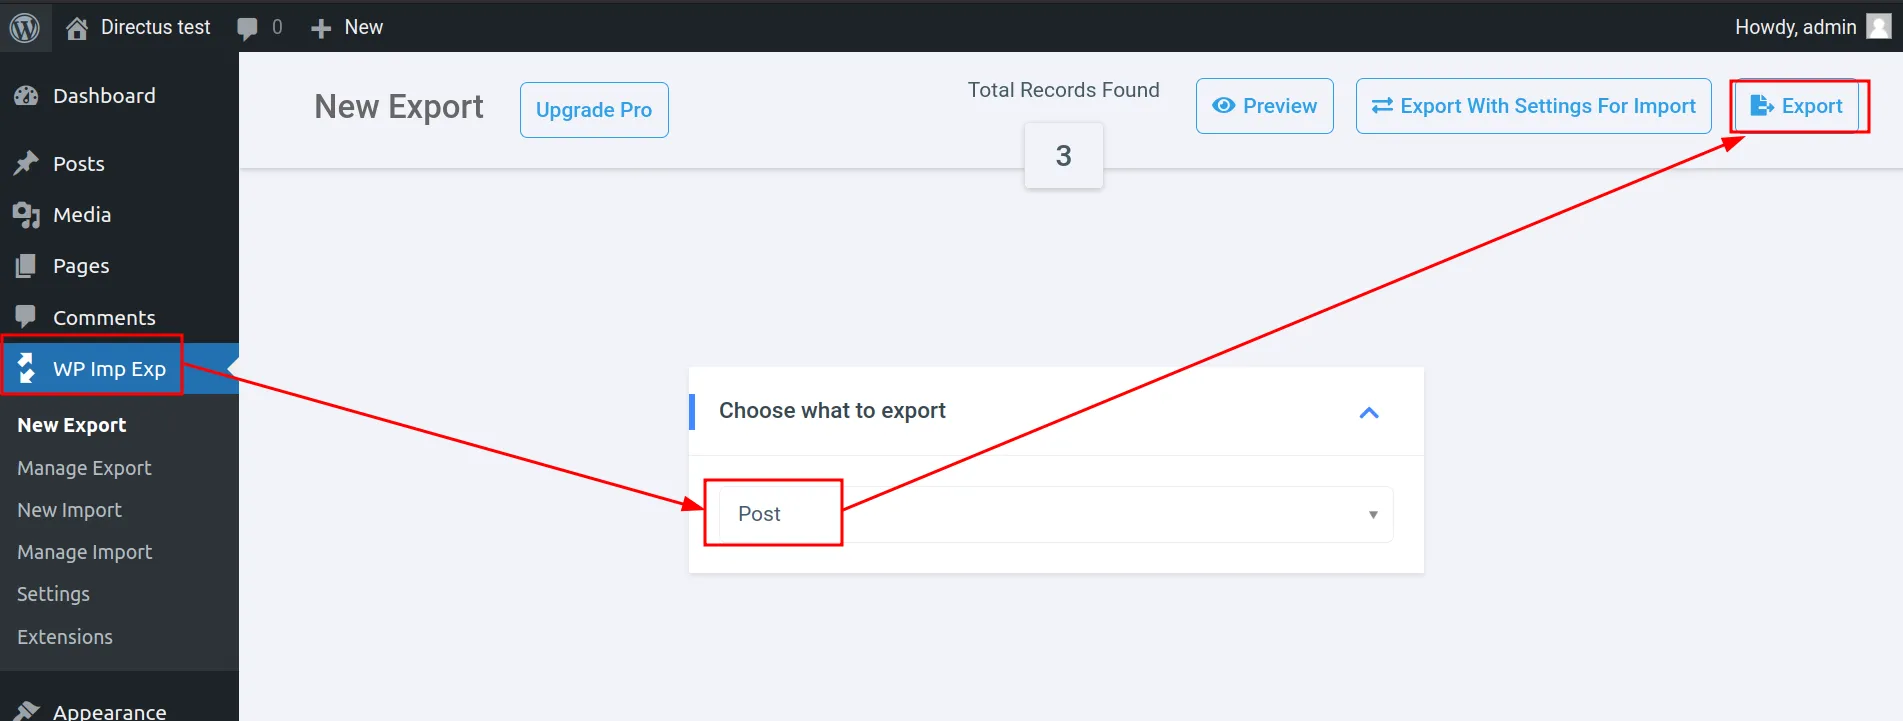Click the Total Records Found count box
Screen dimensions: 1903x721
pyautogui.click(x=1063, y=155)
